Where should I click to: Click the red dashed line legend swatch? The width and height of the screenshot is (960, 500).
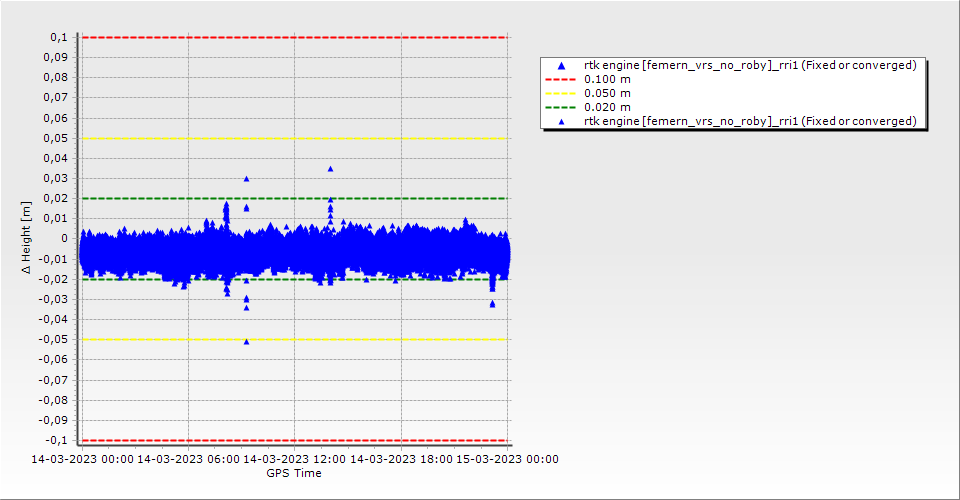(561, 79)
